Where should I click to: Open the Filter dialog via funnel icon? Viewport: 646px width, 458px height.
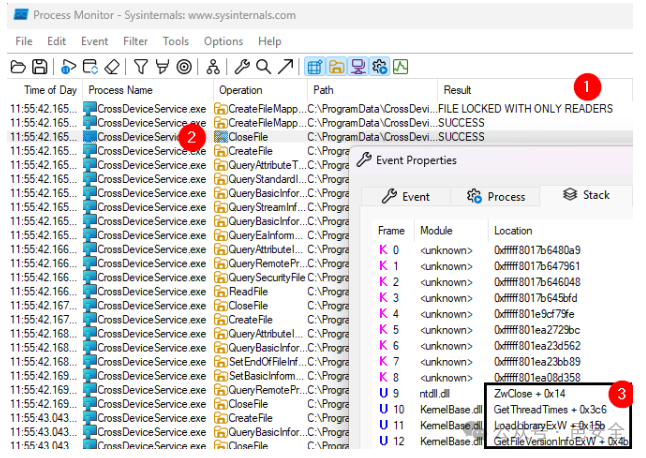click(141, 67)
